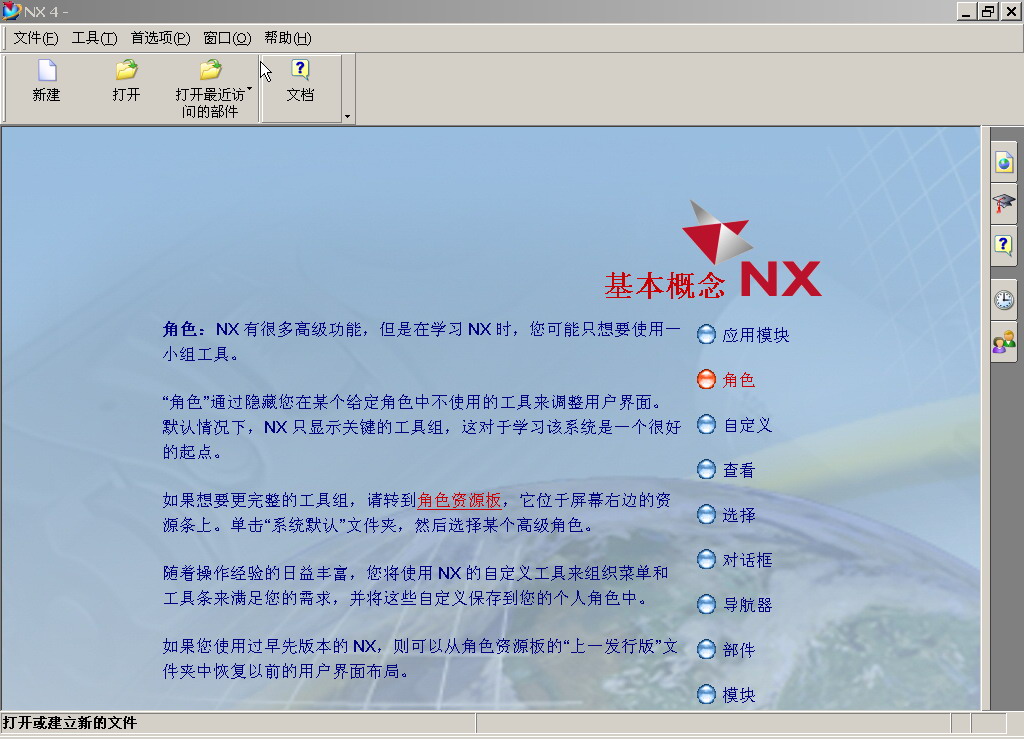Click the paragraph starting 如果您使用过早先版本
The width and height of the screenshot is (1024, 739).
coord(420,659)
